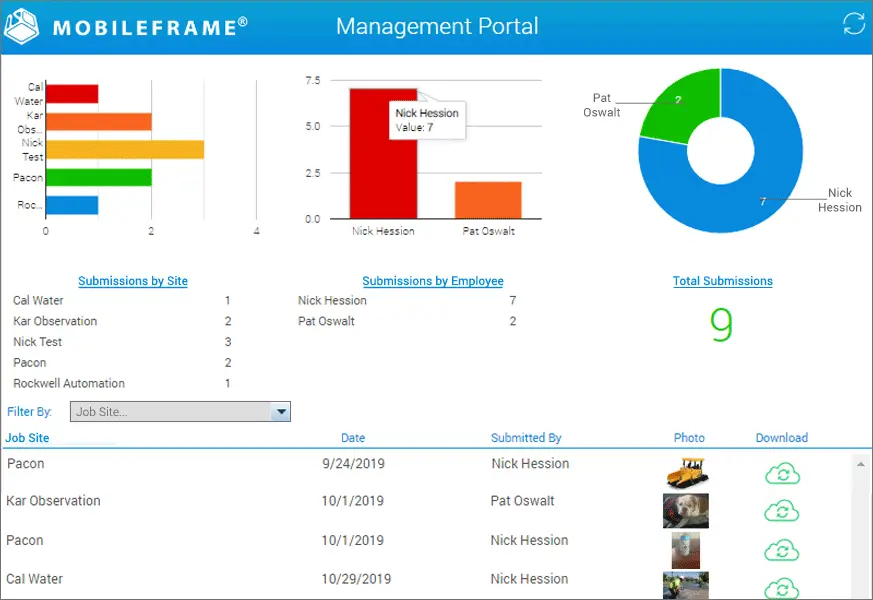Open Total Submissions link
The height and width of the screenshot is (600, 873).
723,281
